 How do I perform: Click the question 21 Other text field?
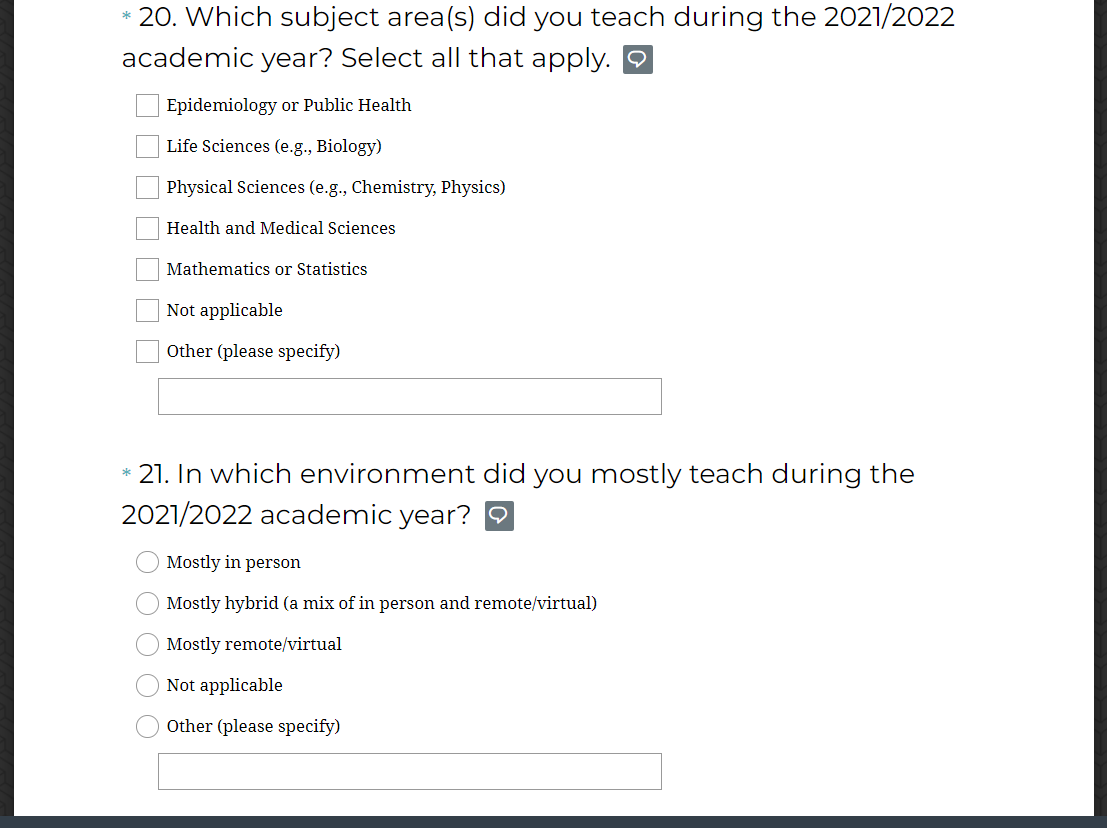pos(409,771)
